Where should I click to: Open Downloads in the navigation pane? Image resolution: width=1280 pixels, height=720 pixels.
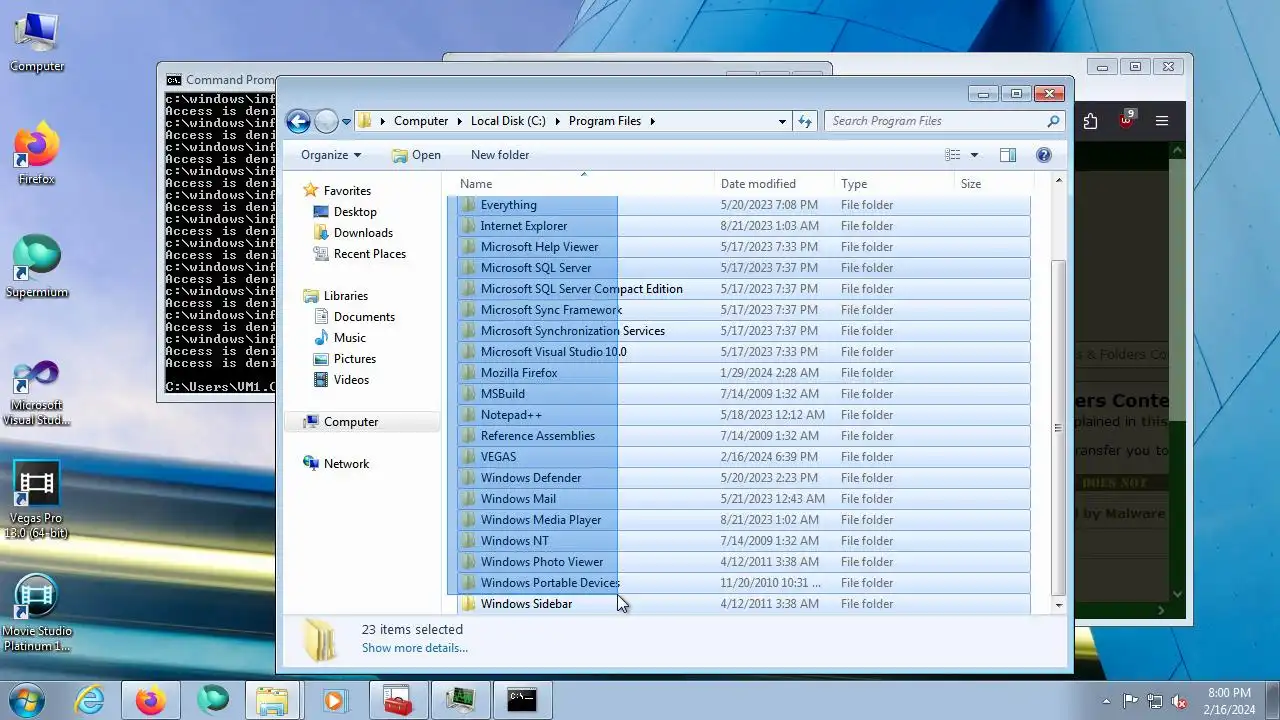point(363,233)
